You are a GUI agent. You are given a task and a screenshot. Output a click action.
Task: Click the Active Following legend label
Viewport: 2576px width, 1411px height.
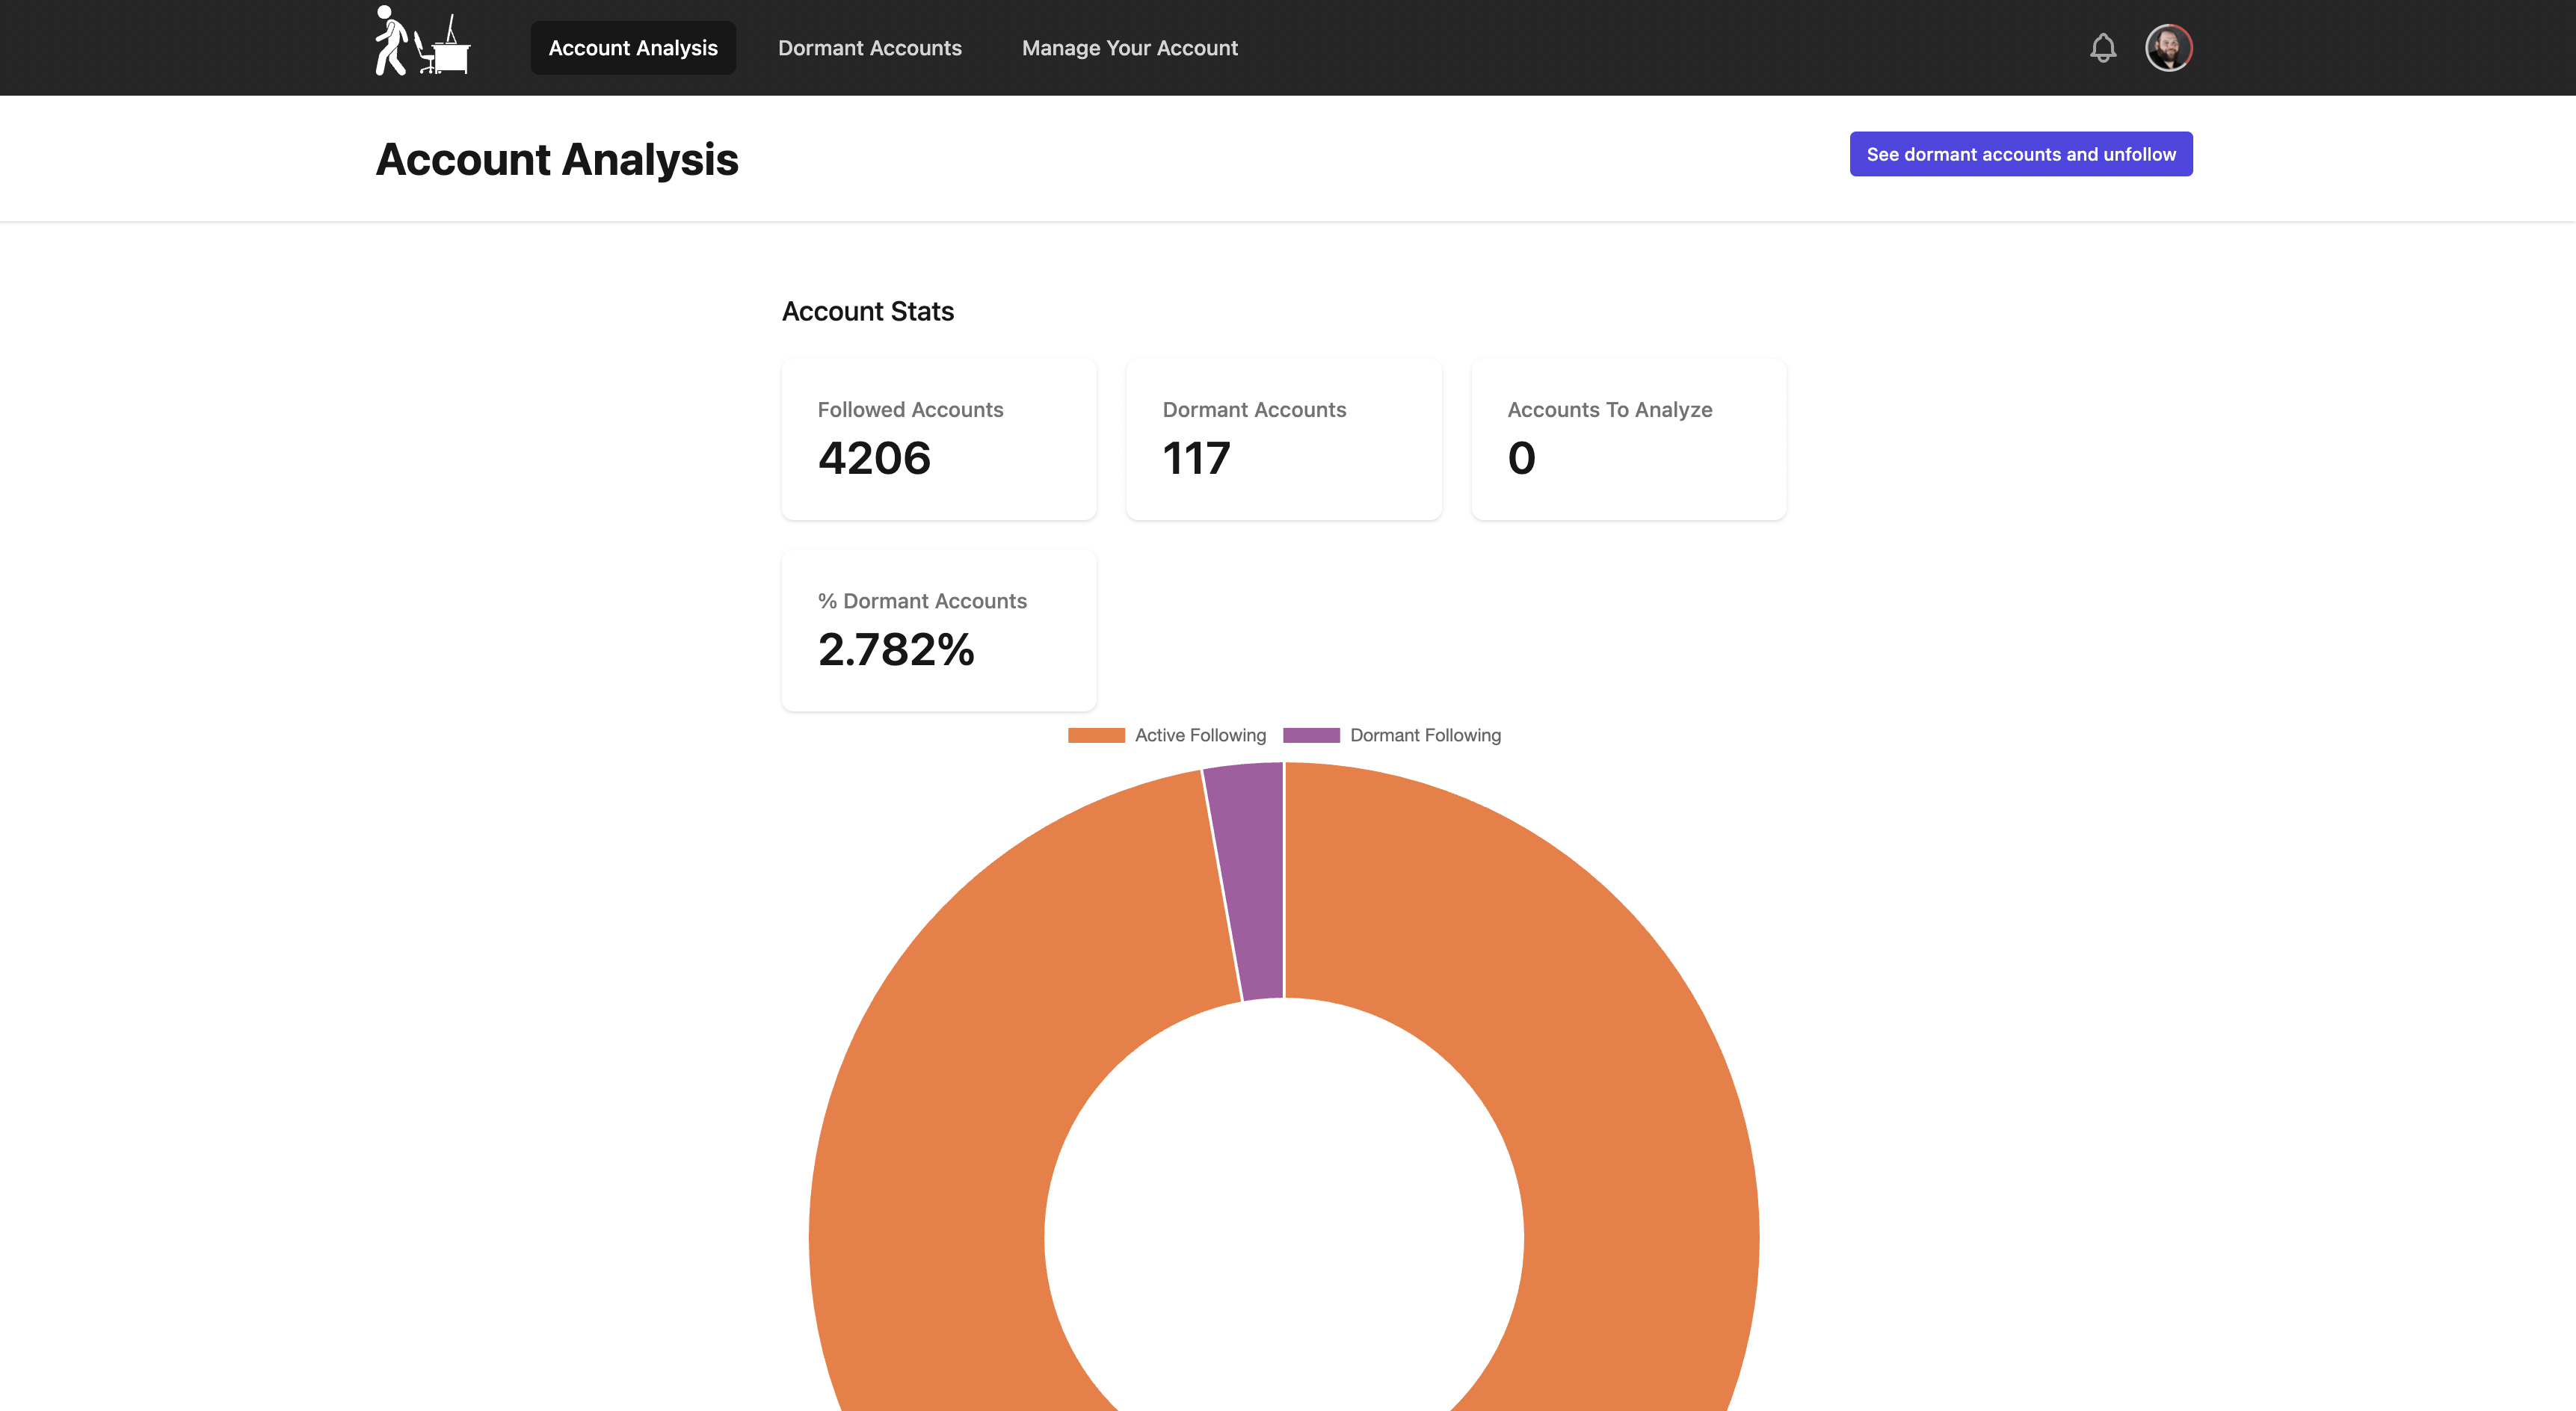pyautogui.click(x=1200, y=735)
